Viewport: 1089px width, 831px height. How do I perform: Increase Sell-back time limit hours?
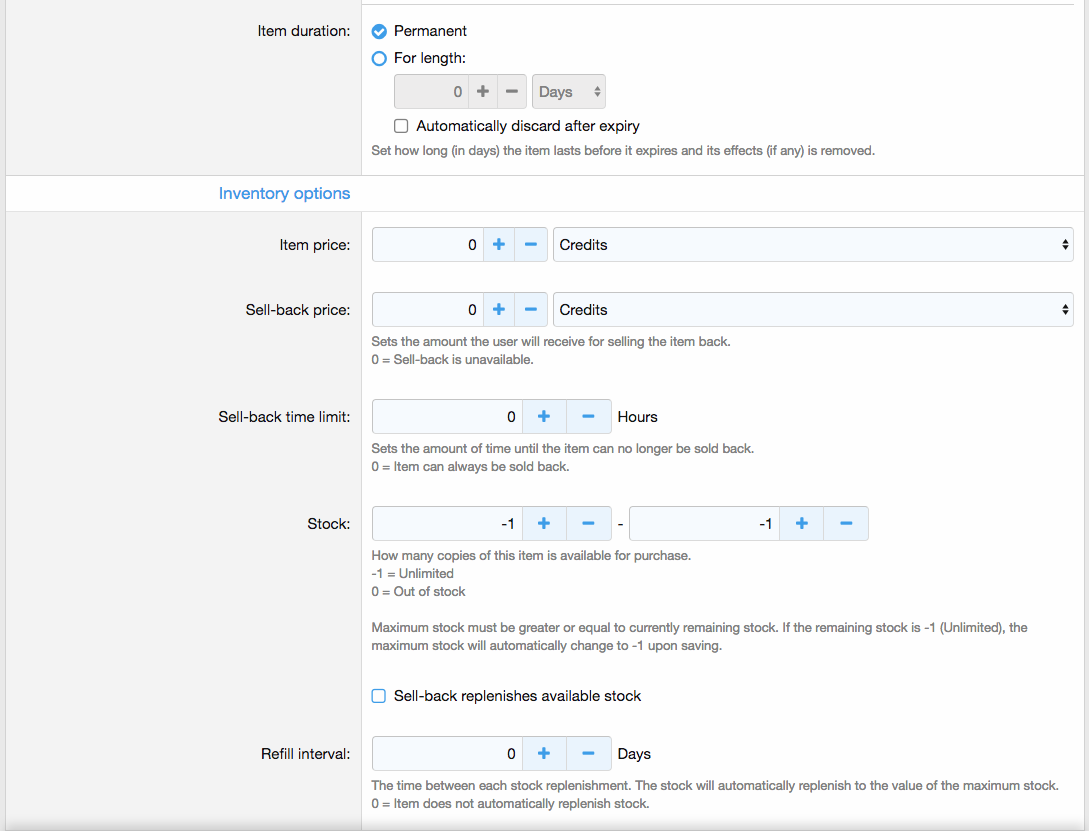click(x=544, y=417)
